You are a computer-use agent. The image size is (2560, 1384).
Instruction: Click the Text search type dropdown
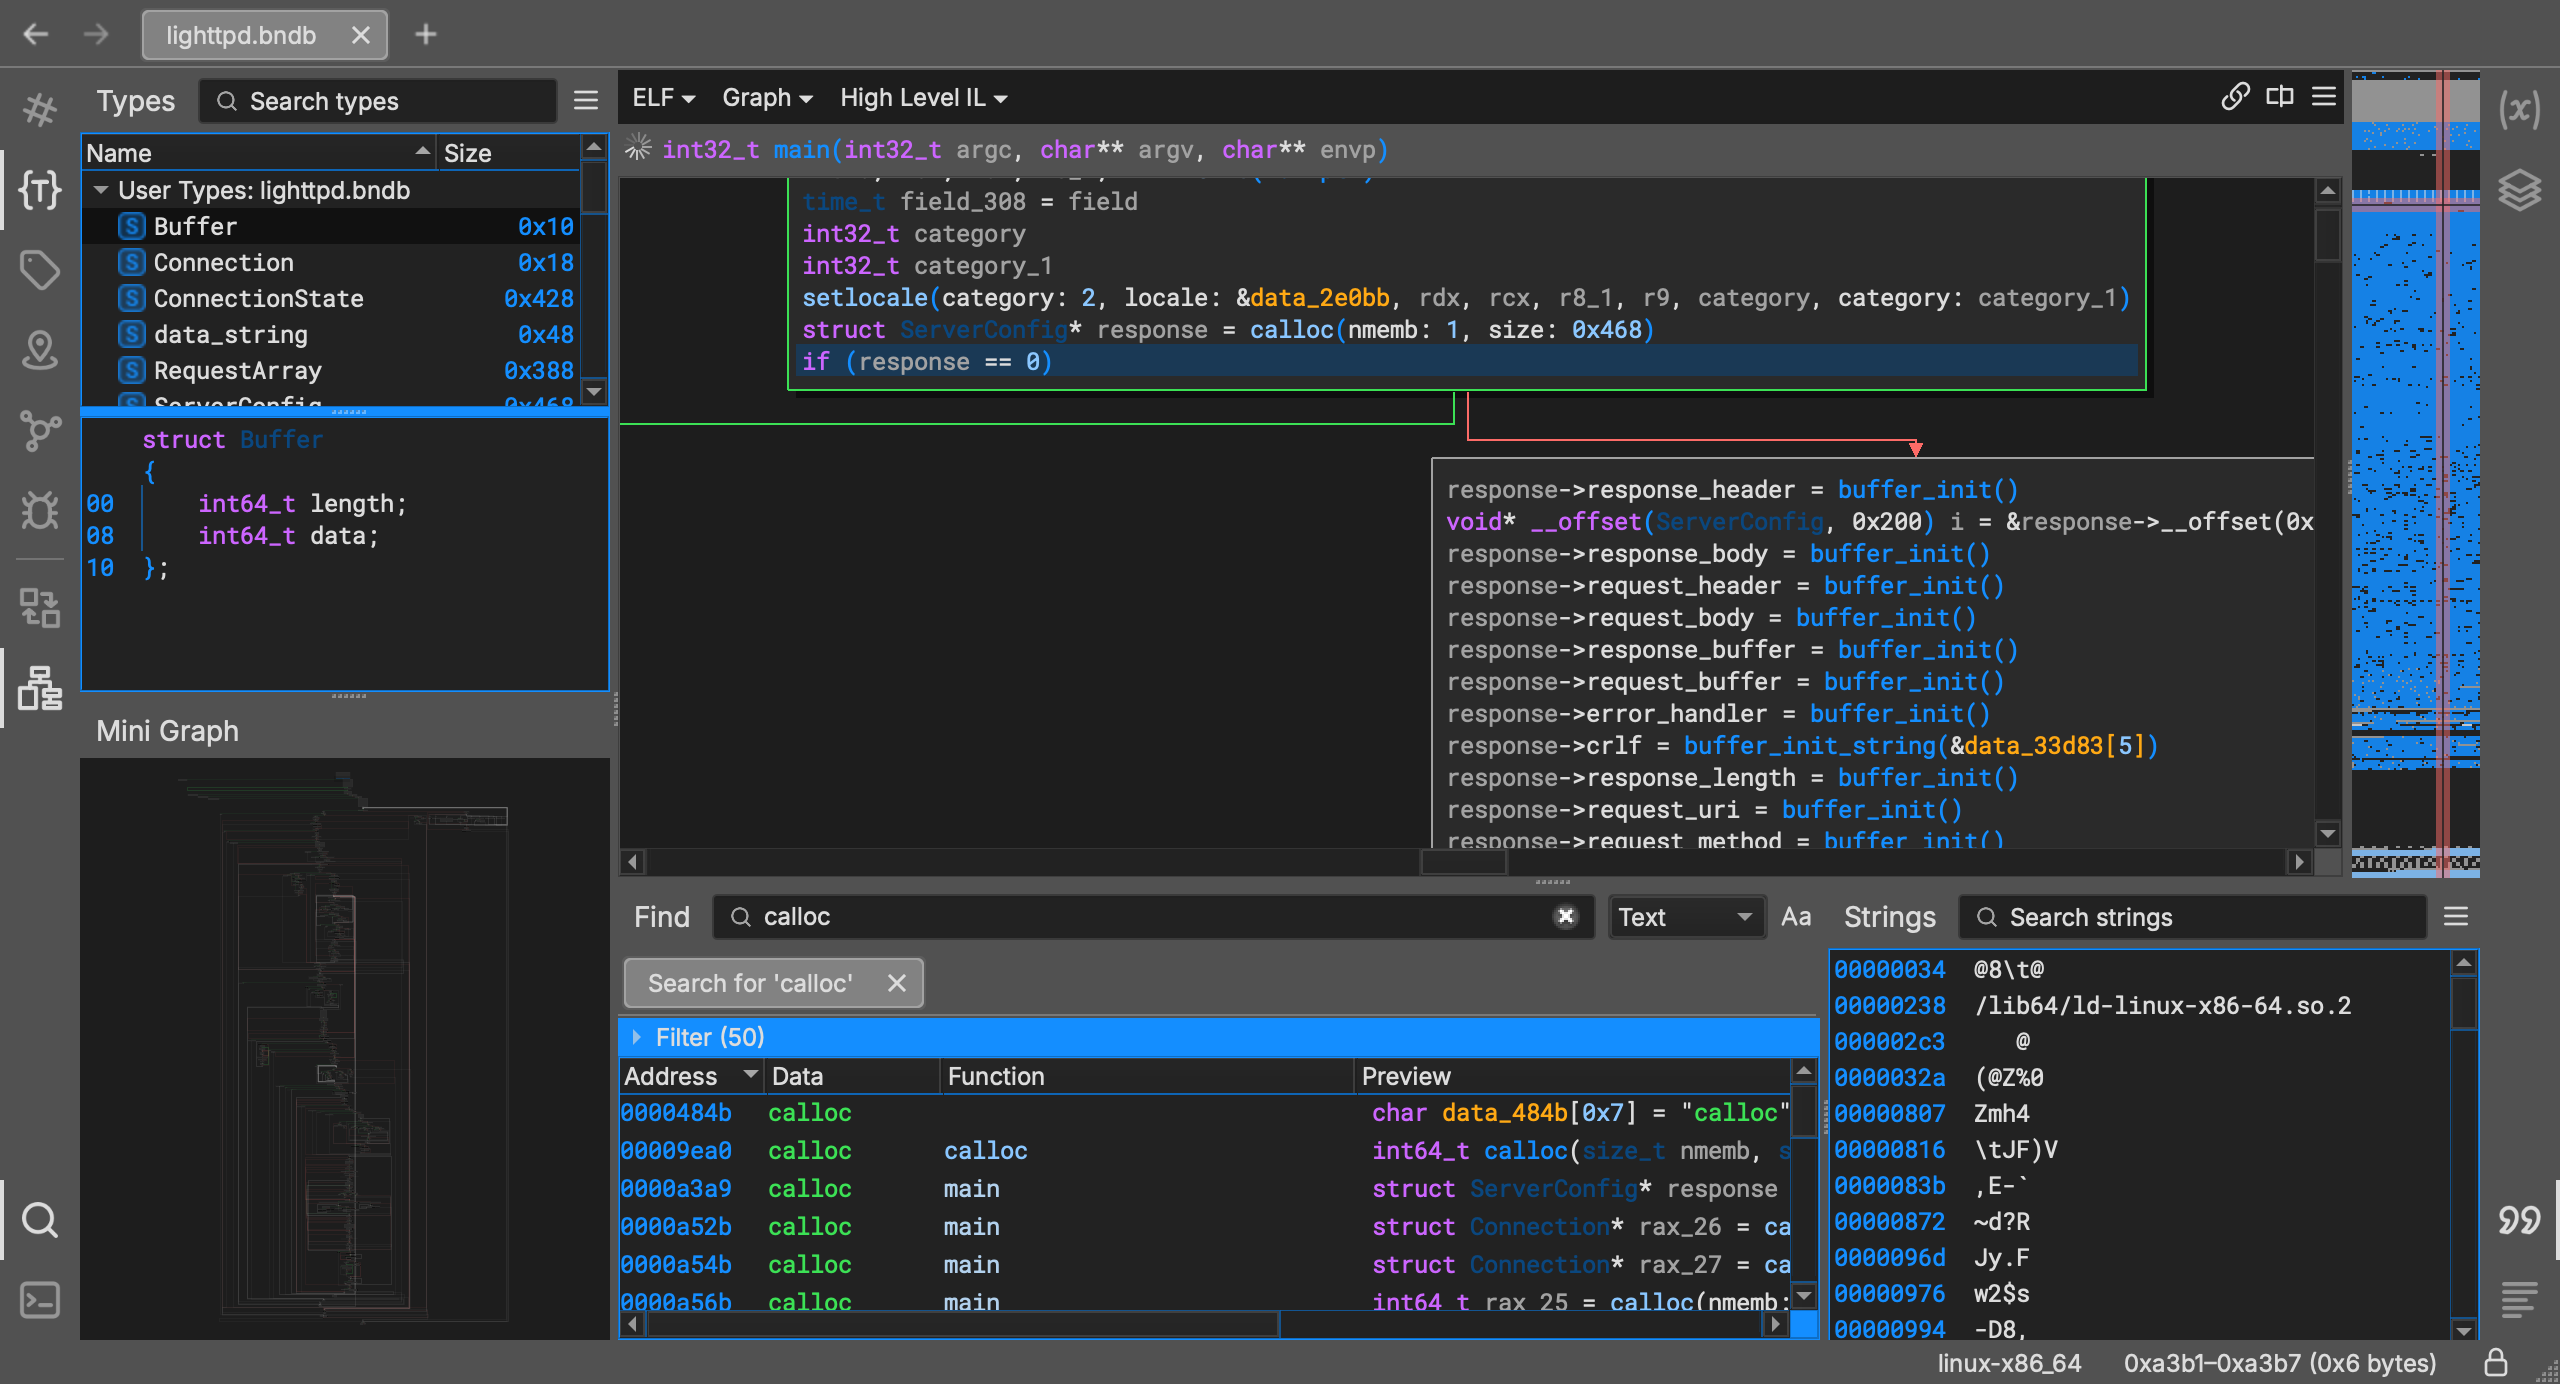[1681, 917]
